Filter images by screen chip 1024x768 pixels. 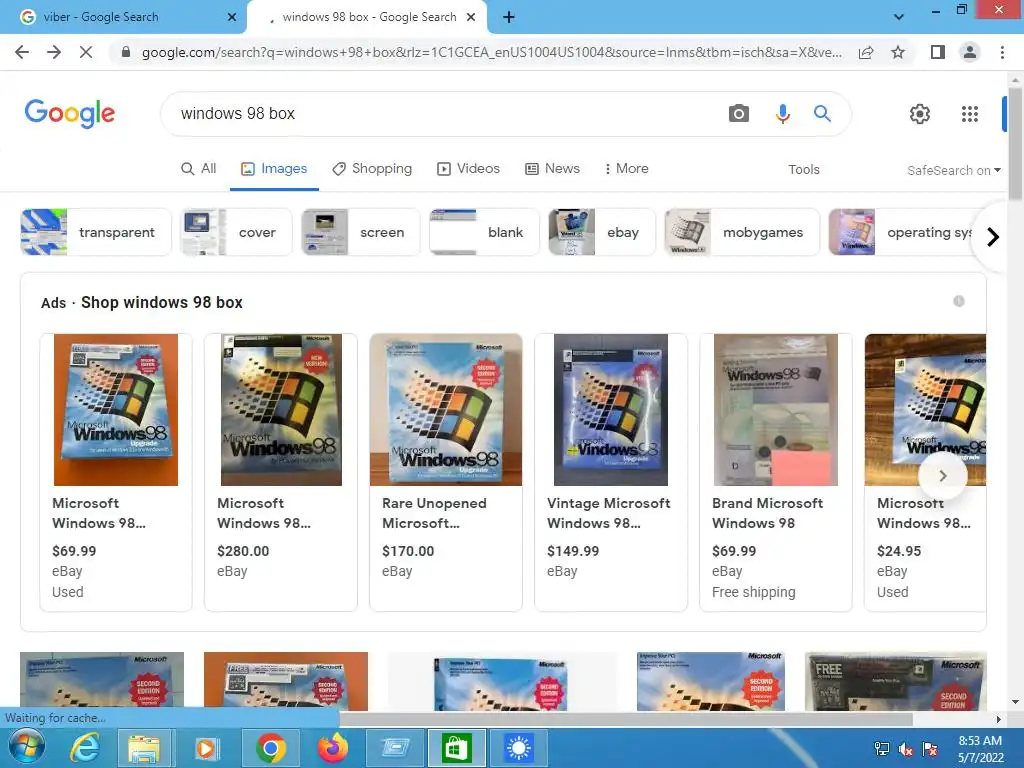360,232
